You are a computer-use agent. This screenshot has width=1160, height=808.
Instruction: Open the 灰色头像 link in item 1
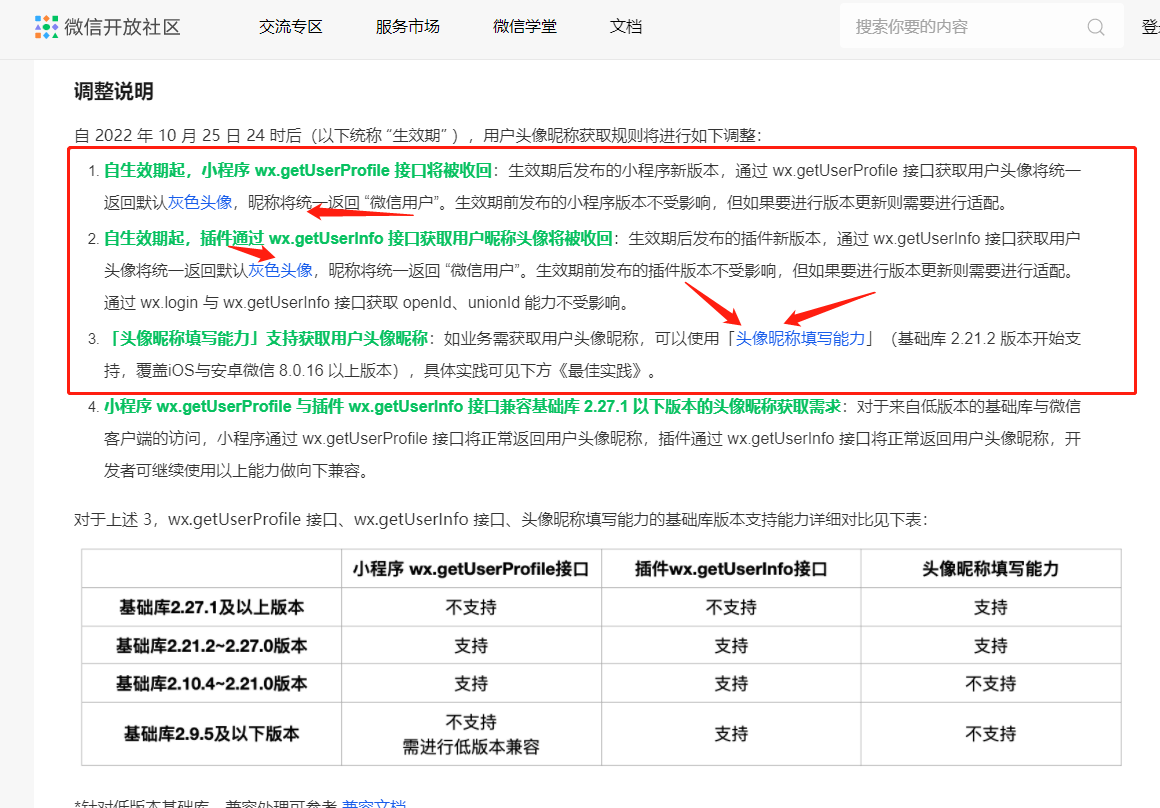pyautogui.click(x=200, y=202)
